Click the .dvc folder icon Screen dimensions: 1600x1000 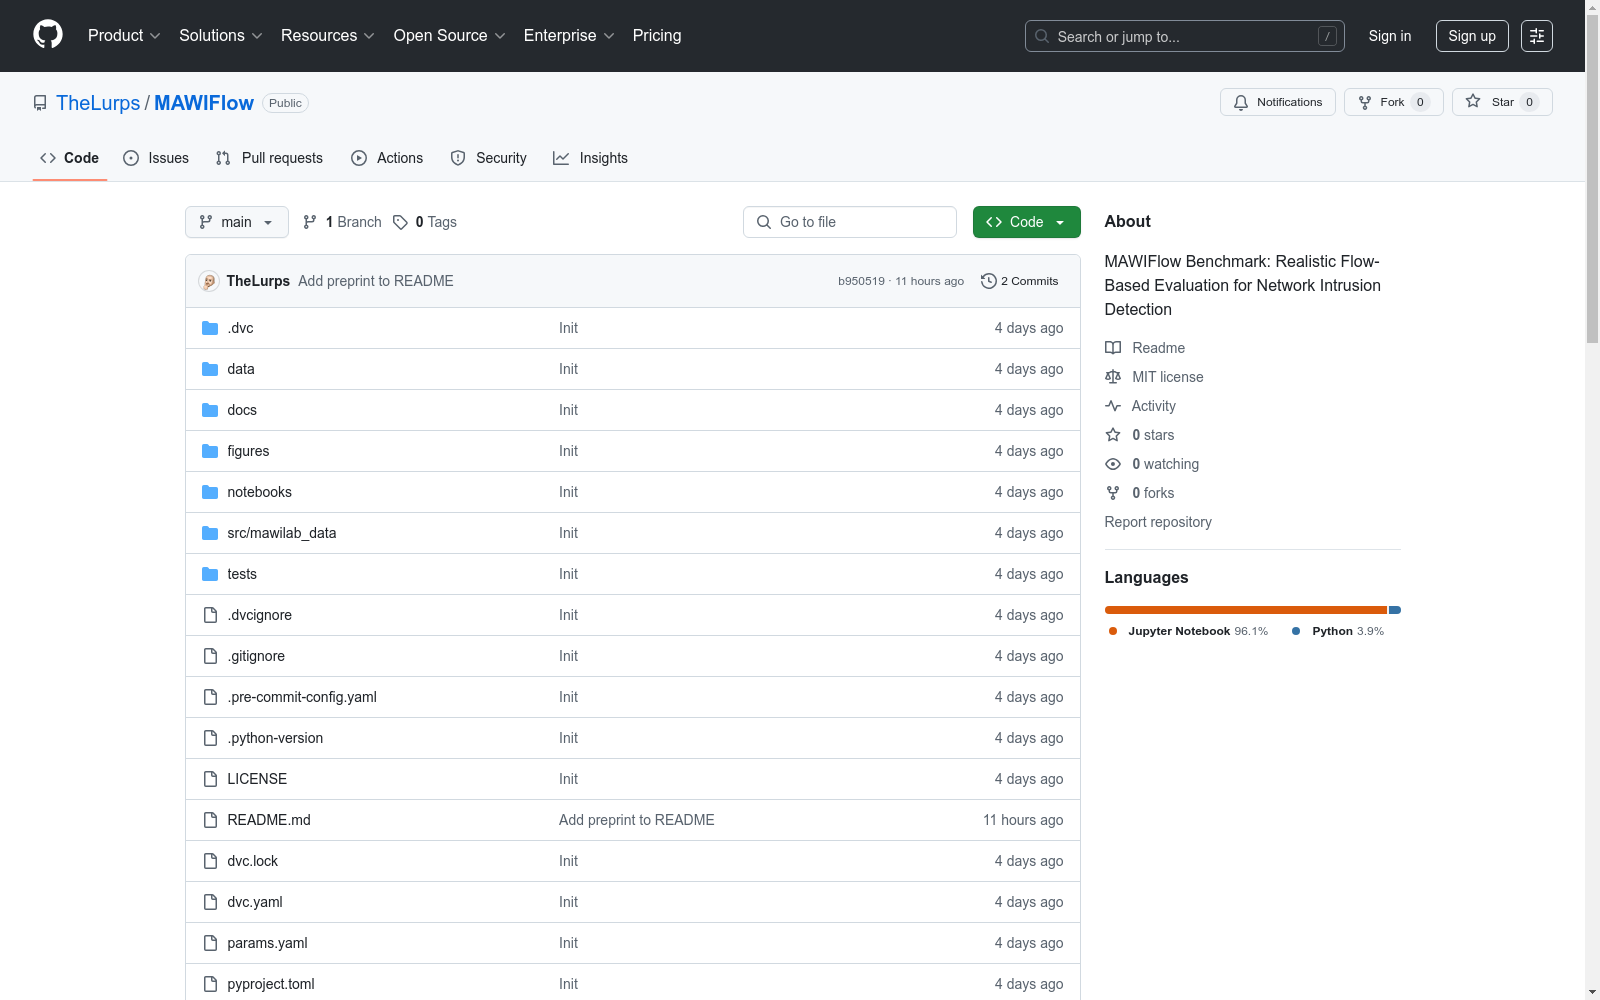(x=210, y=328)
